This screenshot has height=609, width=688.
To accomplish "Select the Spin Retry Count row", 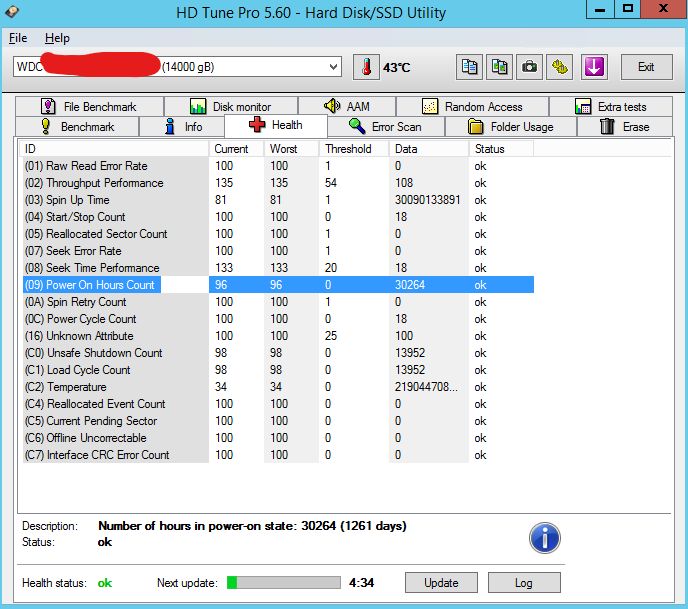I will [278, 302].
